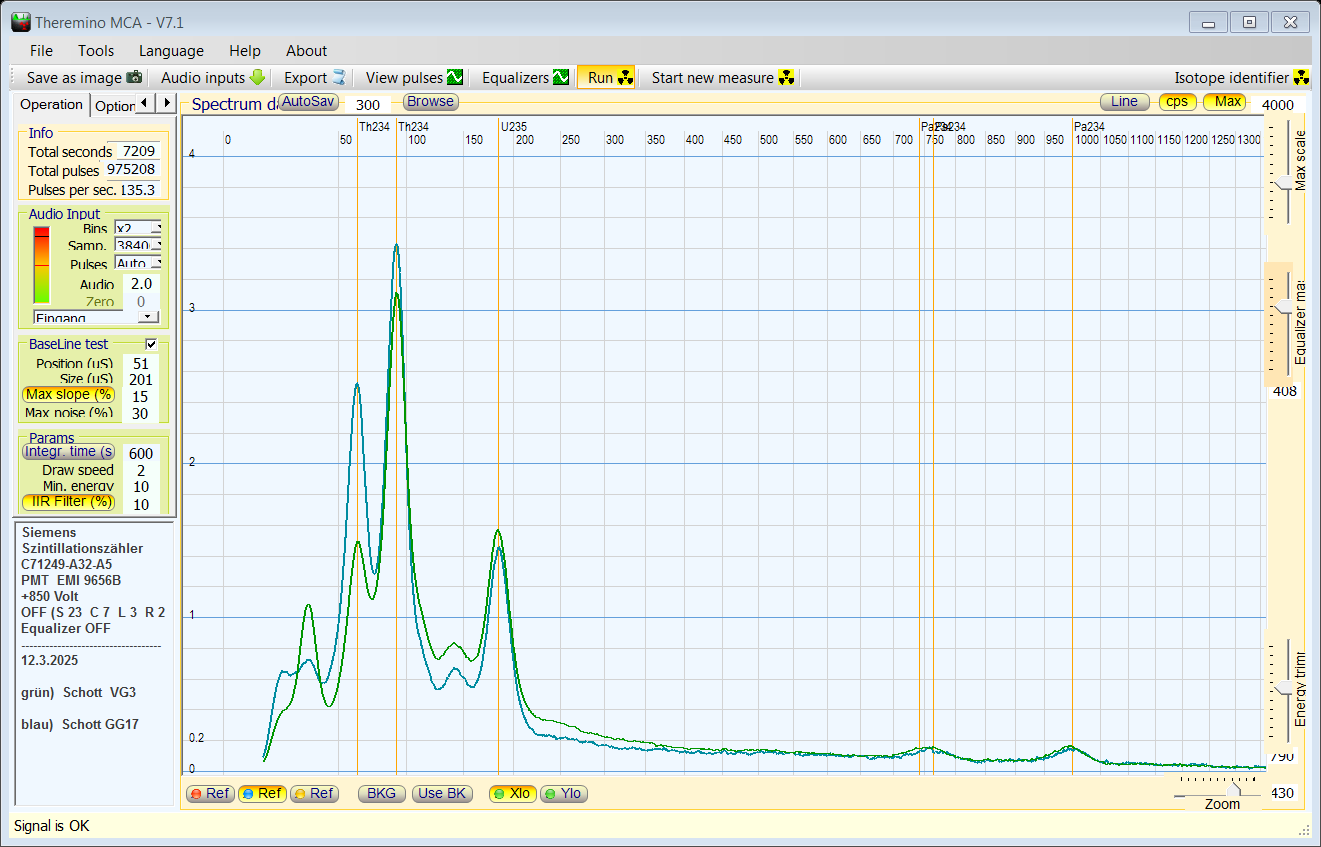
Task: Click Start new measure
Action: [x=723, y=78]
